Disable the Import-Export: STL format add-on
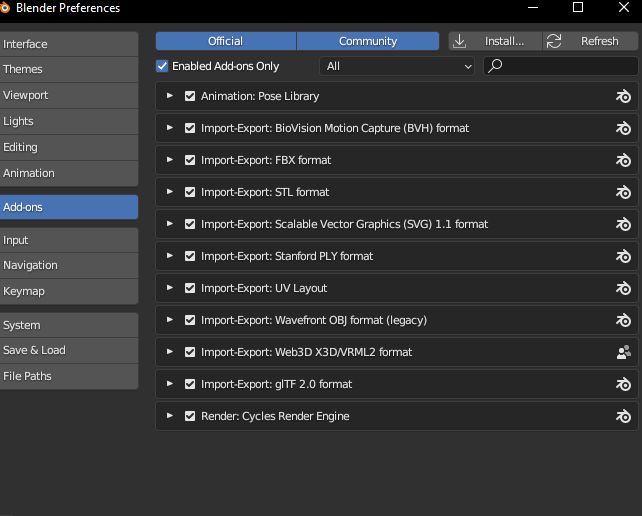 point(190,192)
